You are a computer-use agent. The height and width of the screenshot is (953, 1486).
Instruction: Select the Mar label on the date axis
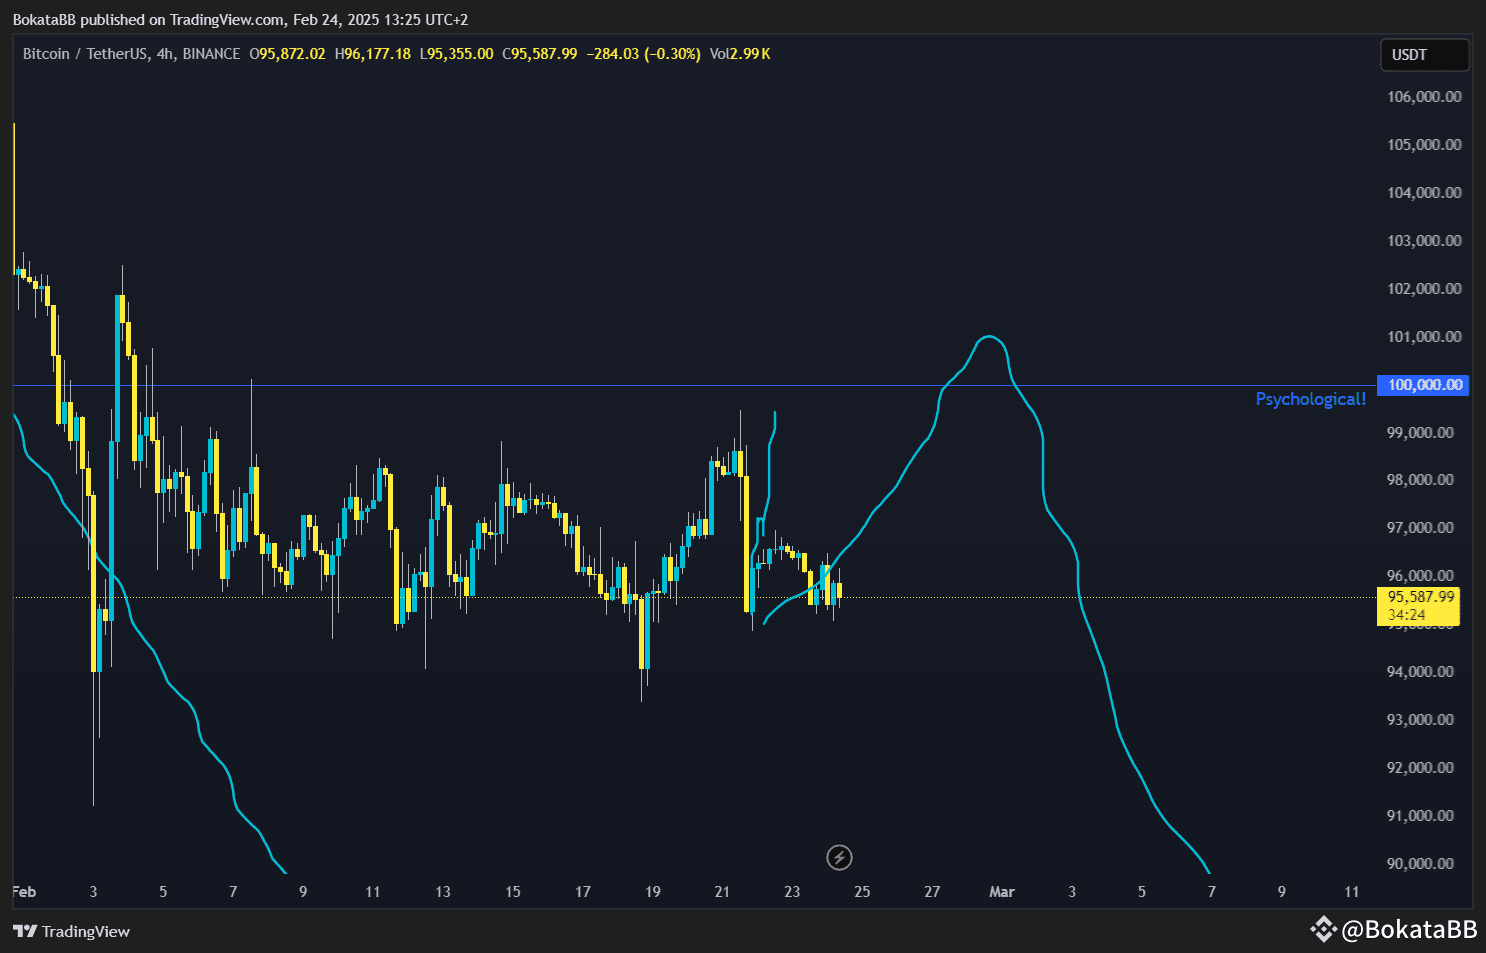tap(1001, 892)
